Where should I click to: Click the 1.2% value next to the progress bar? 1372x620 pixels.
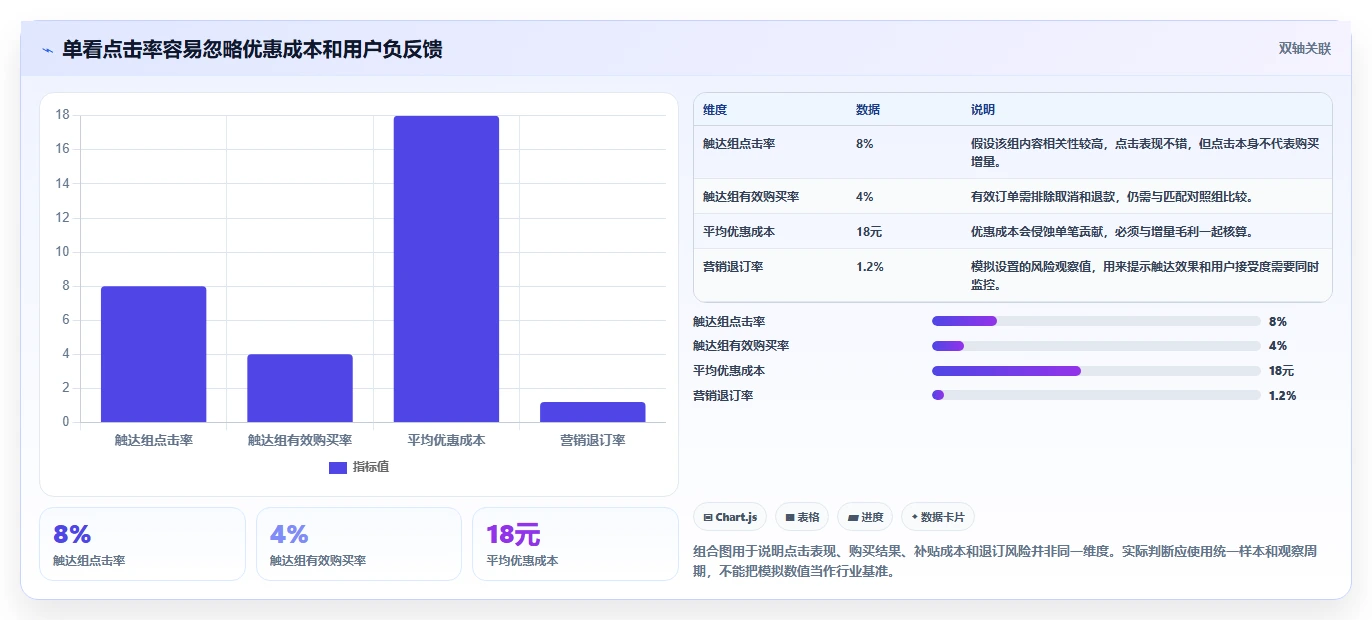[x=1282, y=396]
